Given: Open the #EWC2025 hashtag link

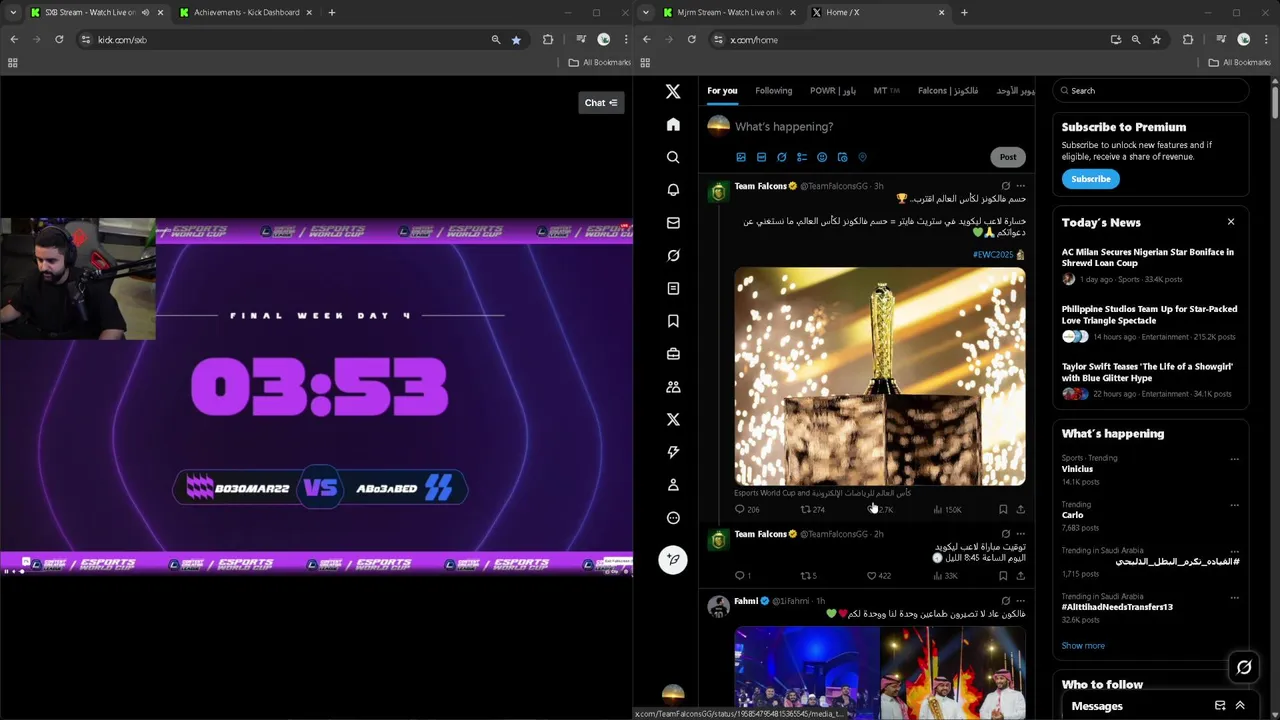Looking at the screenshot, I should click(x=993, y=255).
